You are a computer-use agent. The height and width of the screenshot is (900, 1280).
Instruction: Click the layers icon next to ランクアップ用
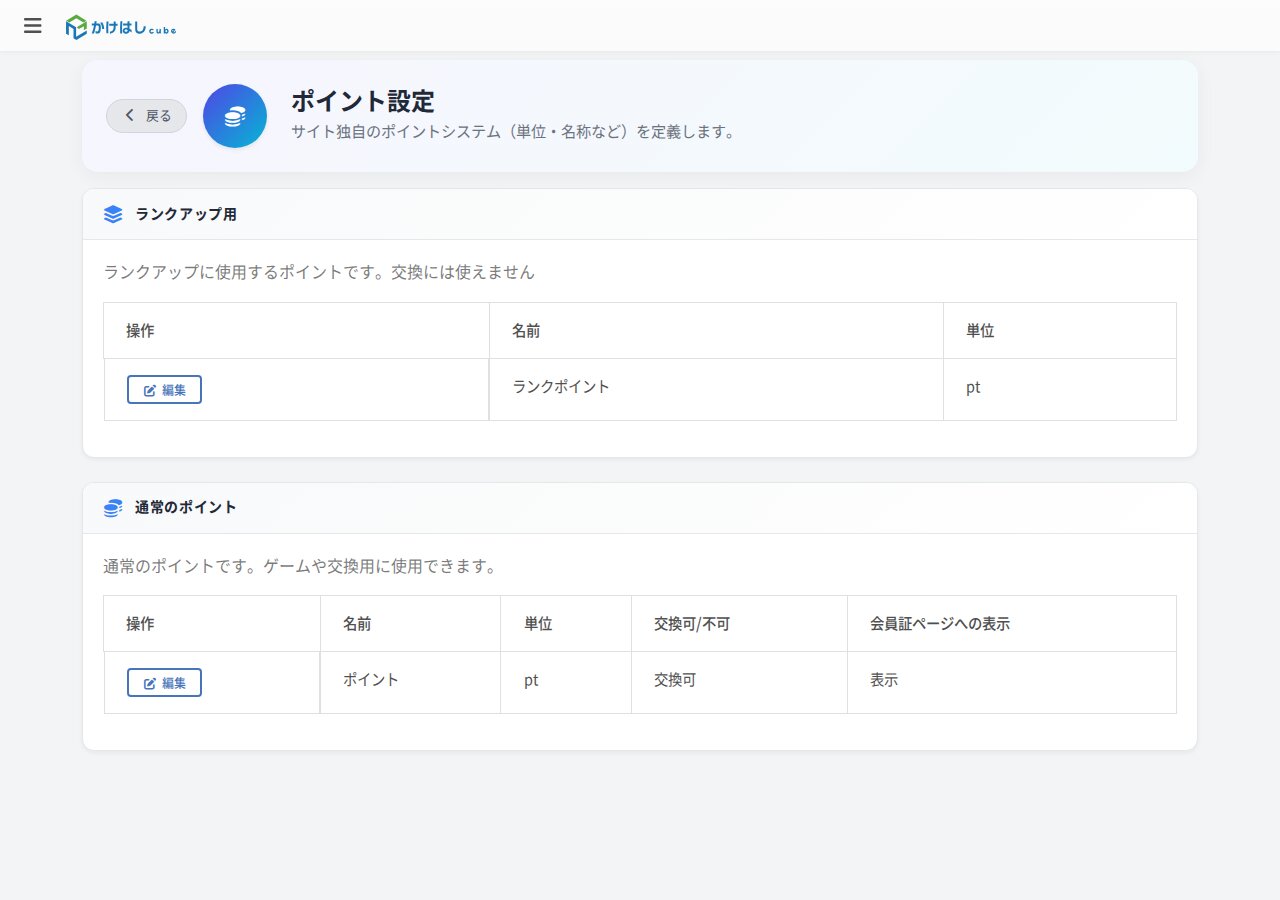pos(113,214)
